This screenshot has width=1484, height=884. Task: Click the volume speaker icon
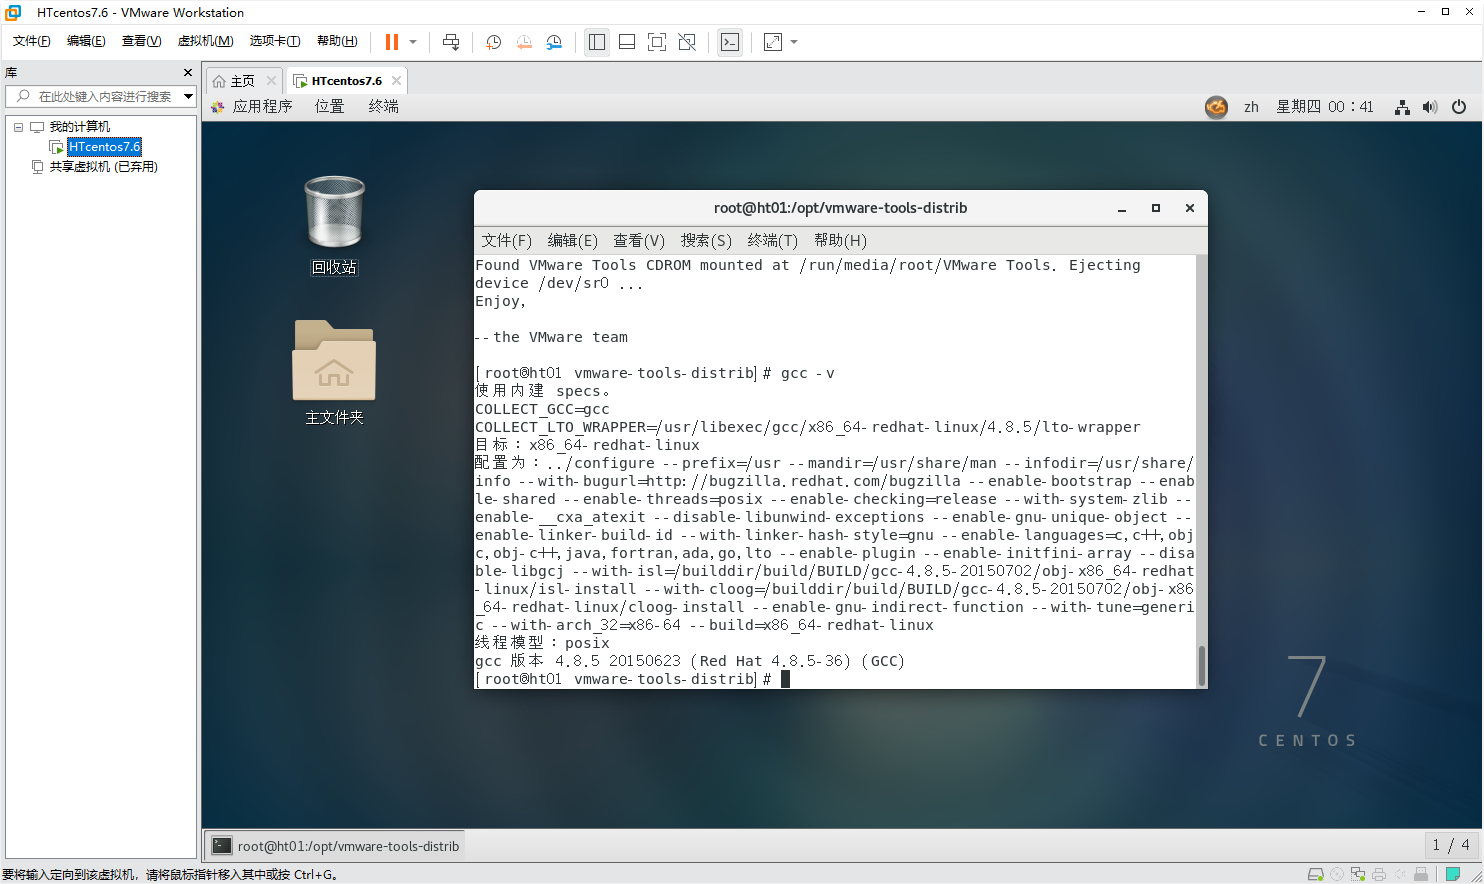(x=1430, y=107)
